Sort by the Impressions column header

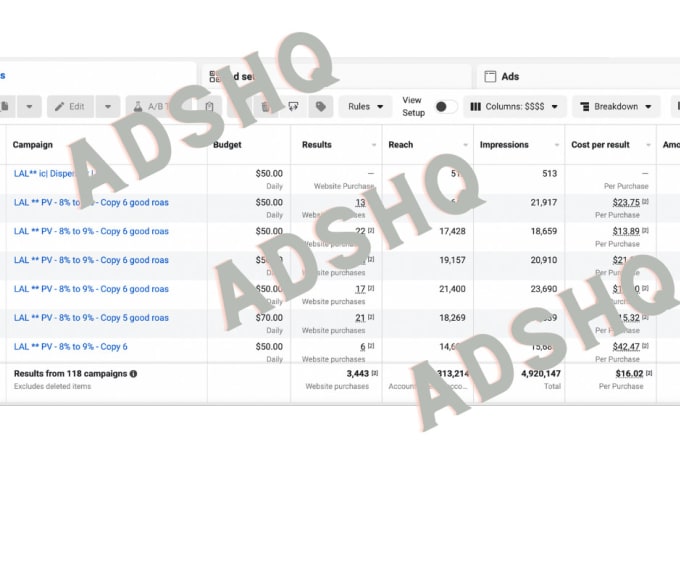point(504,145)
